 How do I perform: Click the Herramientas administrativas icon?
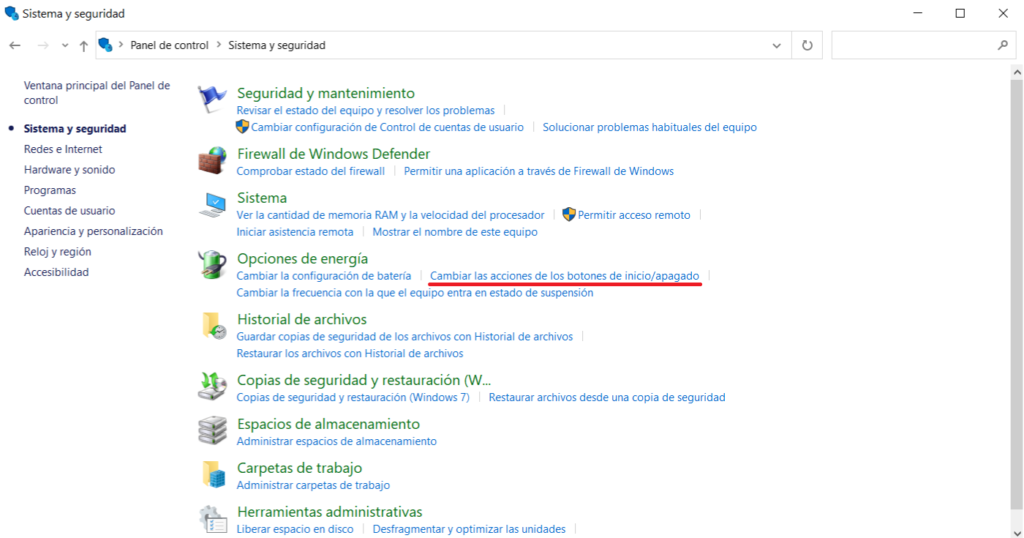click(x=212, y=519)
